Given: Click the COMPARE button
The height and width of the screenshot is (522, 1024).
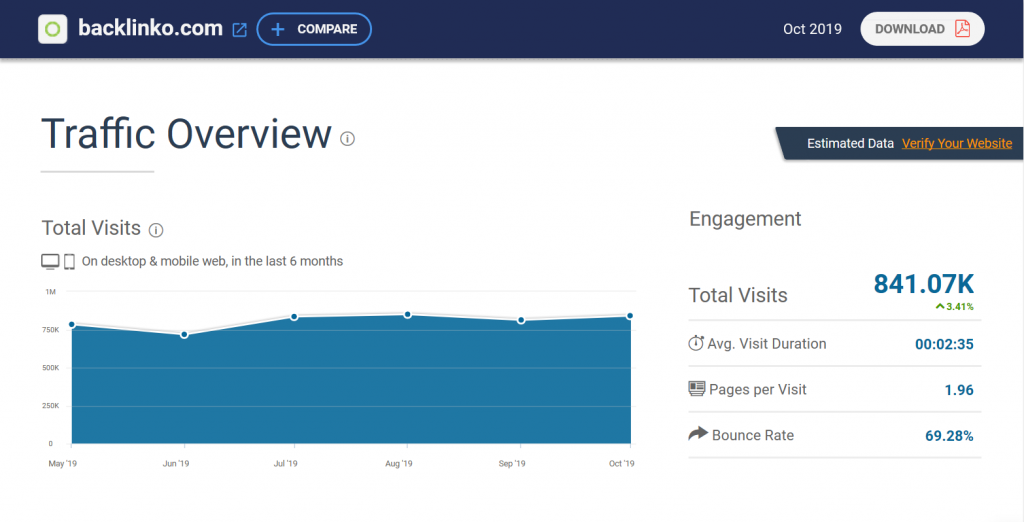Looking at the screenshot, I should tap(314, 29).
